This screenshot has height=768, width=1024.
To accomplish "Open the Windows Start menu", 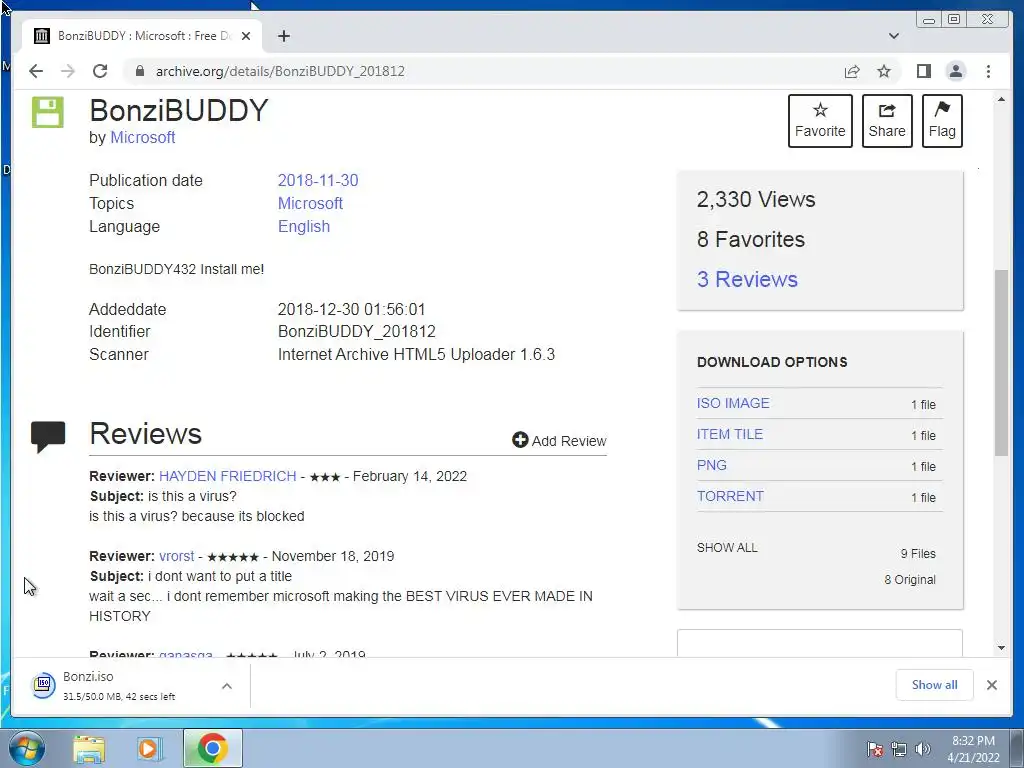I will click(27, 748).
